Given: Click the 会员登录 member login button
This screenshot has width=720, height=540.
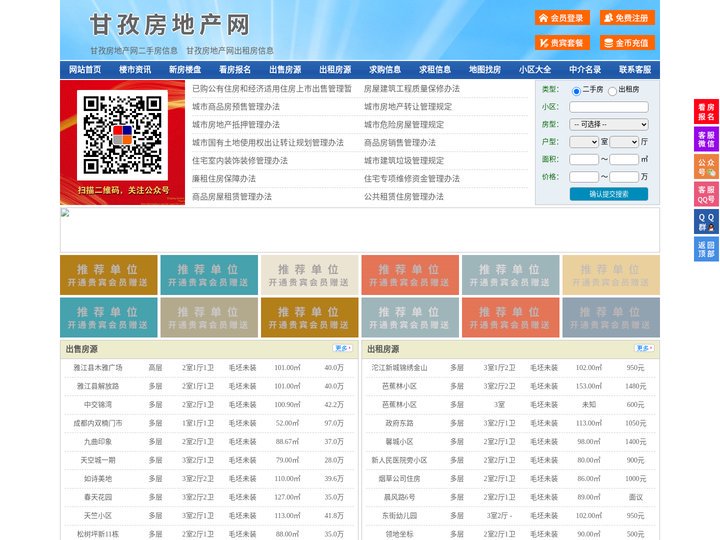Looking at the screenshot, I should click(562, 18).
